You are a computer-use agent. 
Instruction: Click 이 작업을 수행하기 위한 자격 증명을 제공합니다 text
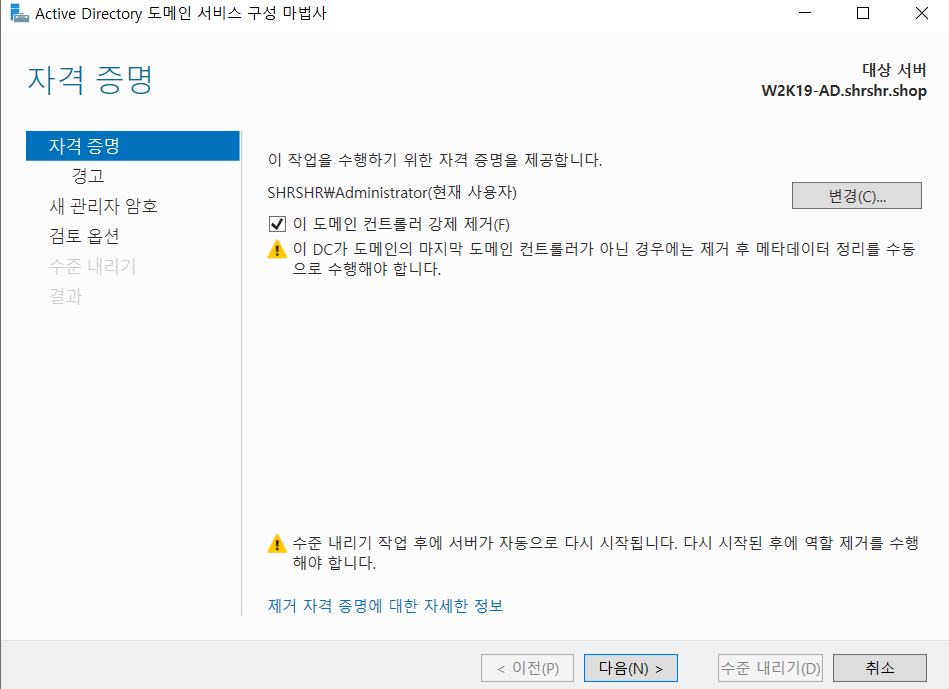435,160
